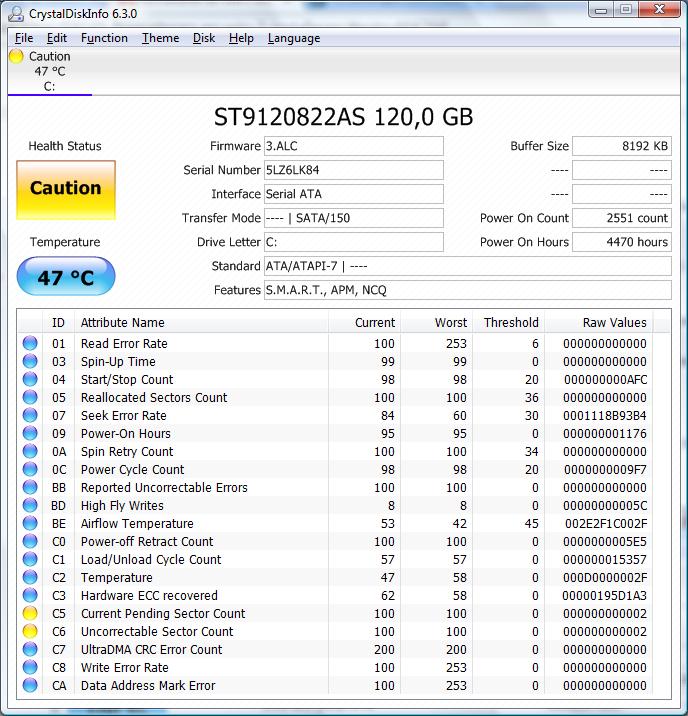Select the Uncorrectable Sector Count text
The height and width of the screenshot is (716, 688).
click(x=157, y=632)
